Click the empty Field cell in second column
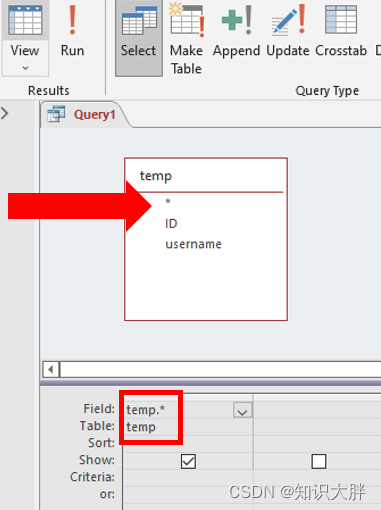This screenshot has height=510, width=381. pyautogui.click(x=317, y=410)
